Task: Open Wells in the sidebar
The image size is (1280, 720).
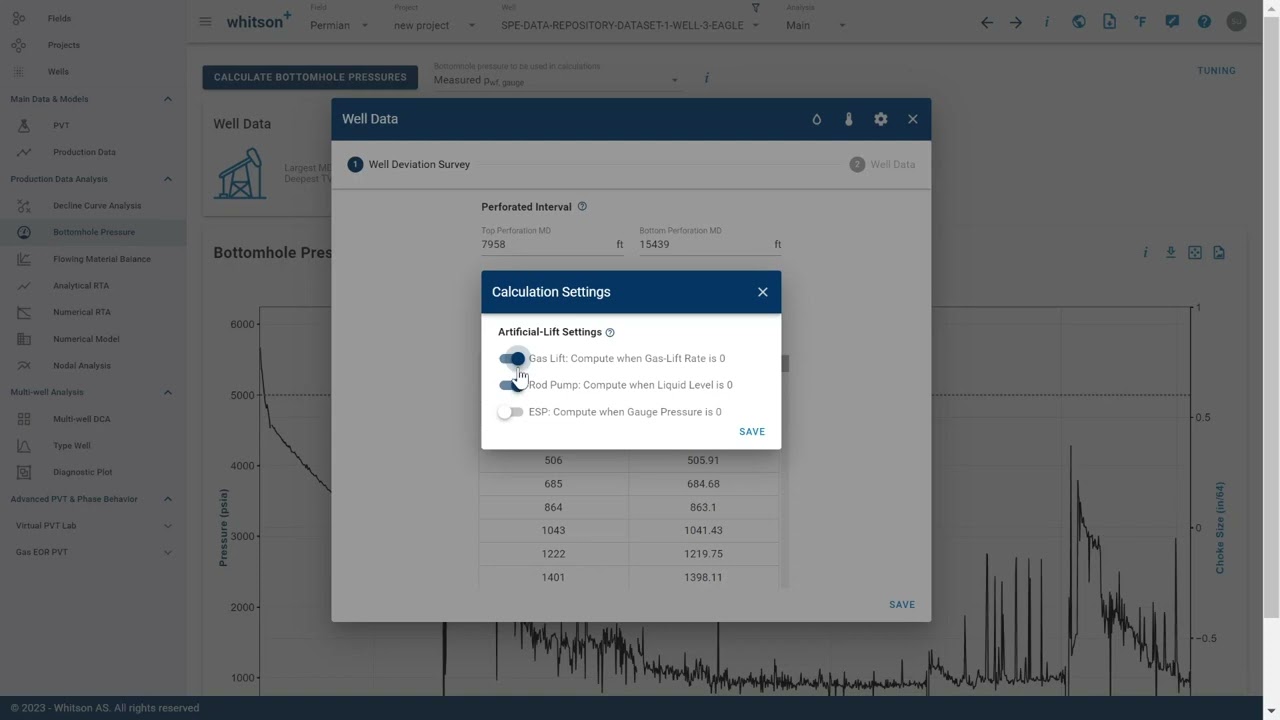Action: pyautogui.click(x=58, y=72)
